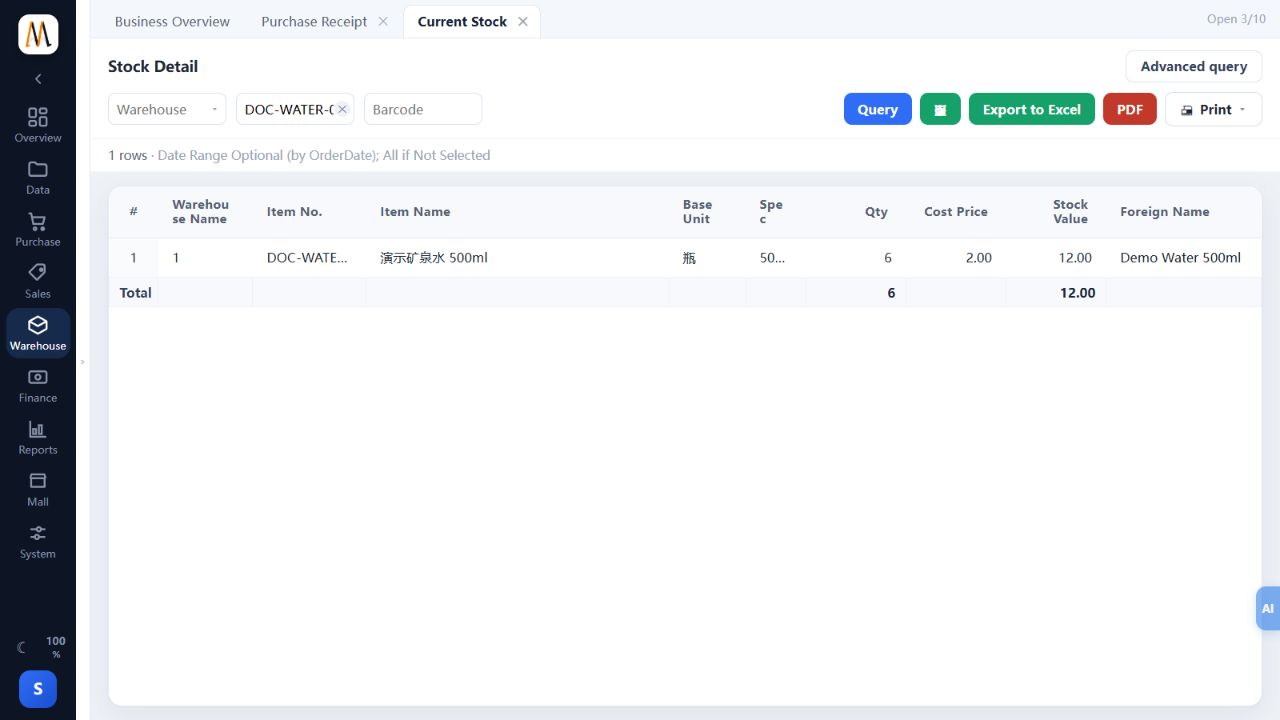Click the DOC-WATE... item number cell
The image size is (1280, 720).
point(307,257)
